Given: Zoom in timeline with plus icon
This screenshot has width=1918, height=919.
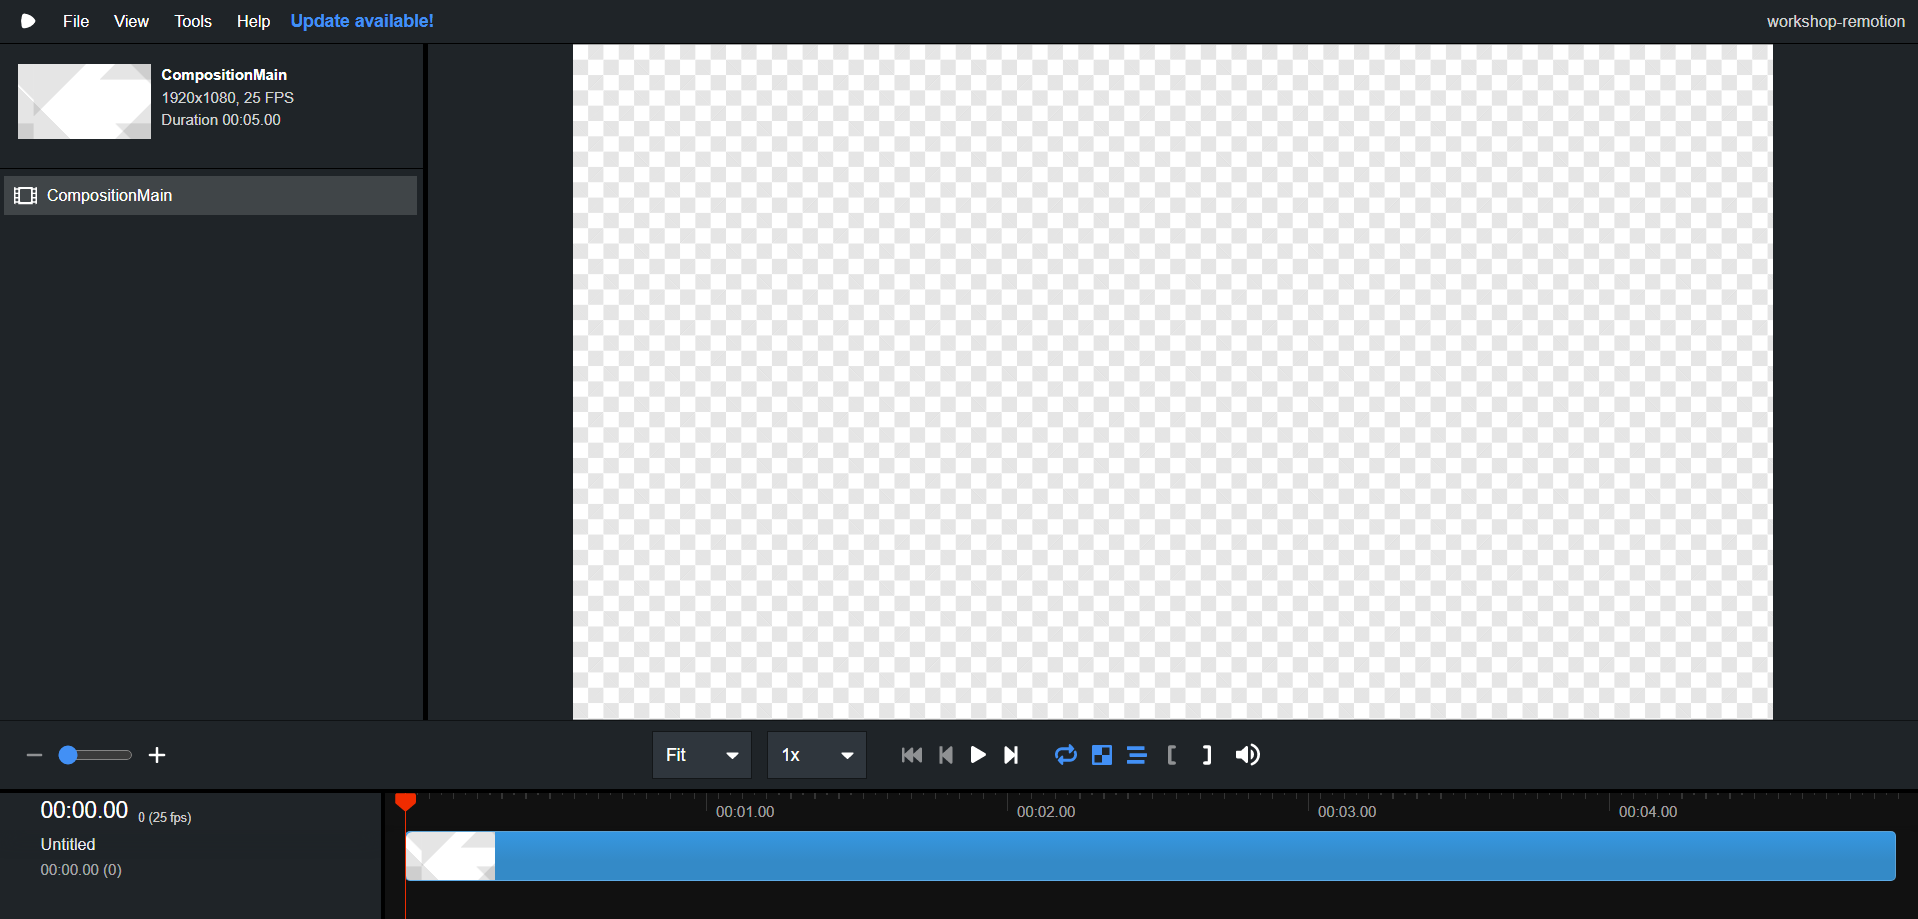Looking at the screenshot, I should 157,755.
